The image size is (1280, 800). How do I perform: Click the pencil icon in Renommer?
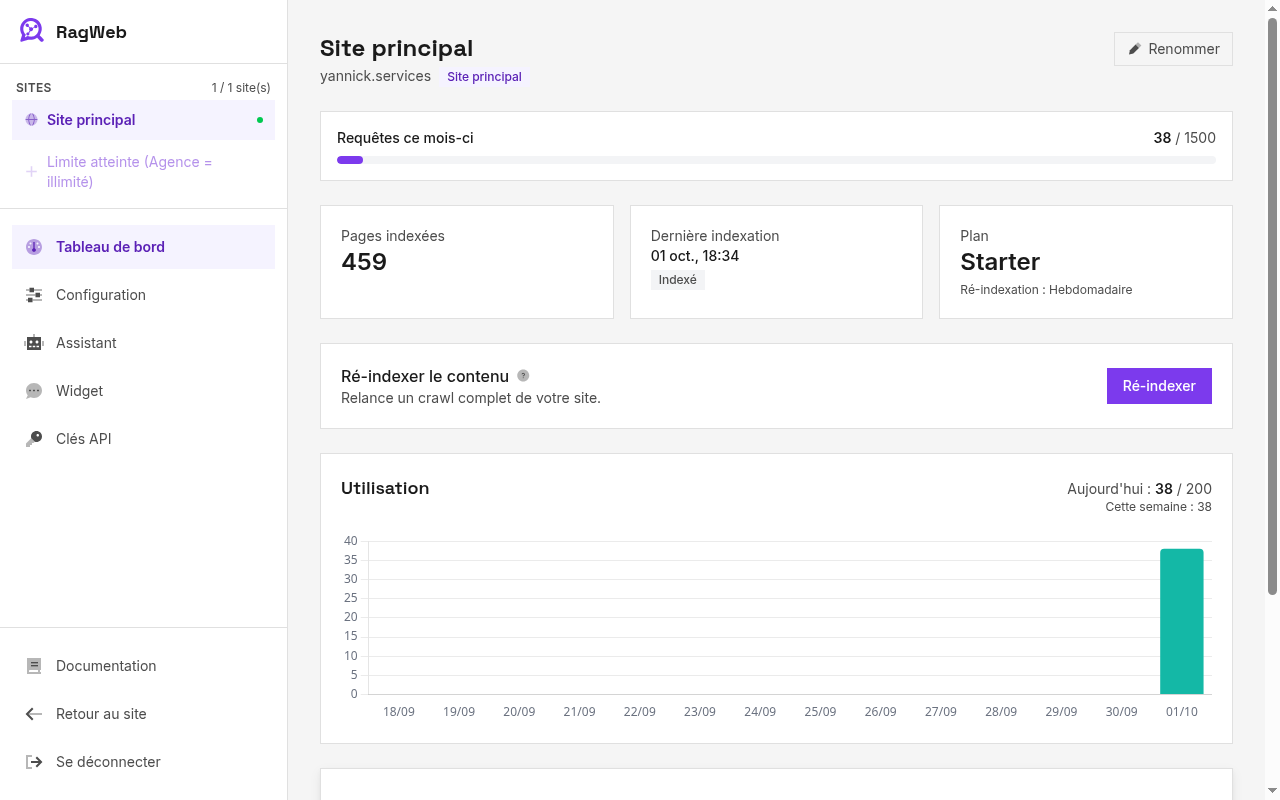pyautogui.click(x=1134, y=49)
